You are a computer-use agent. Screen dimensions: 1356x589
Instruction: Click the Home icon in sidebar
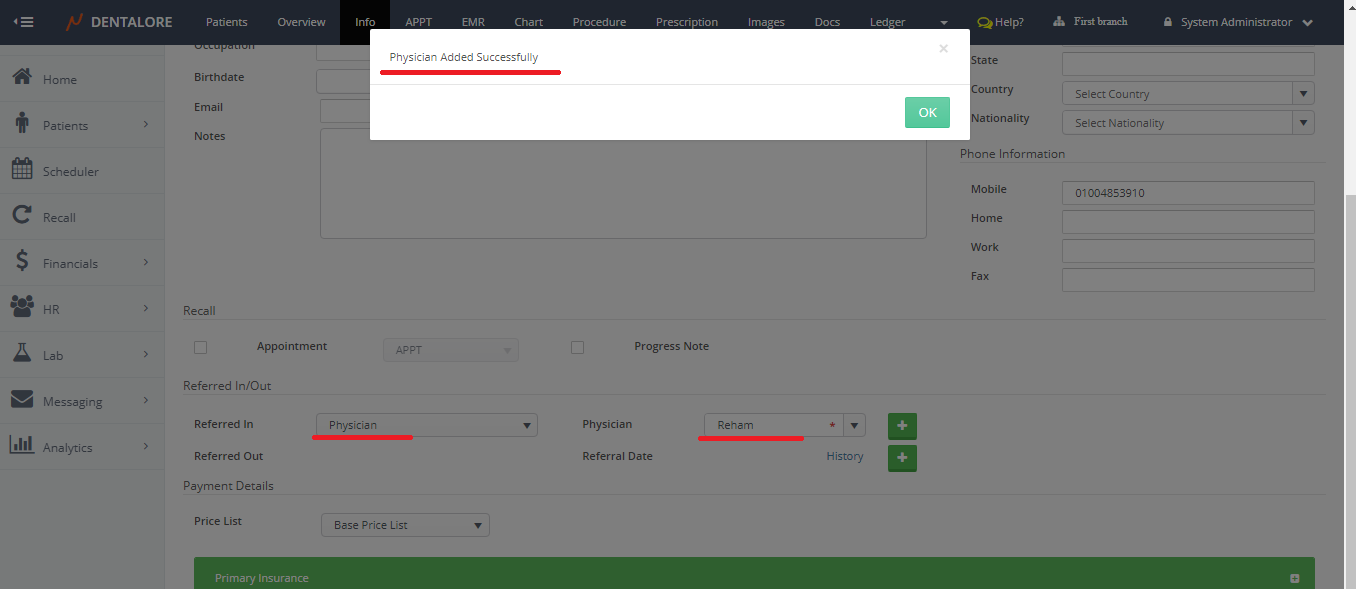(22, 78)
